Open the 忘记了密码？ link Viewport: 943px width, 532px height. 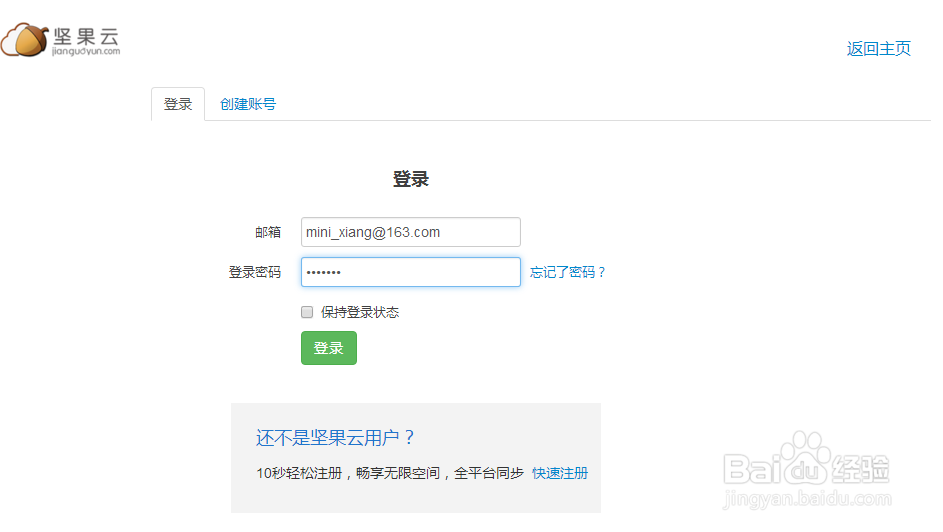click(567, 272)
